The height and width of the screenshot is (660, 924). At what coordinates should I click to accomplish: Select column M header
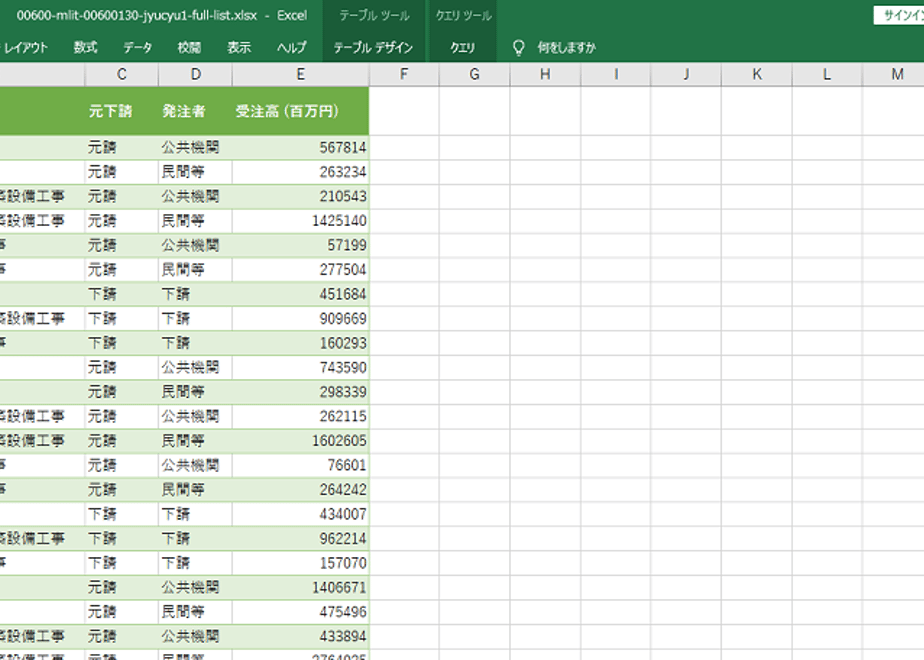[x=894, y=74]
